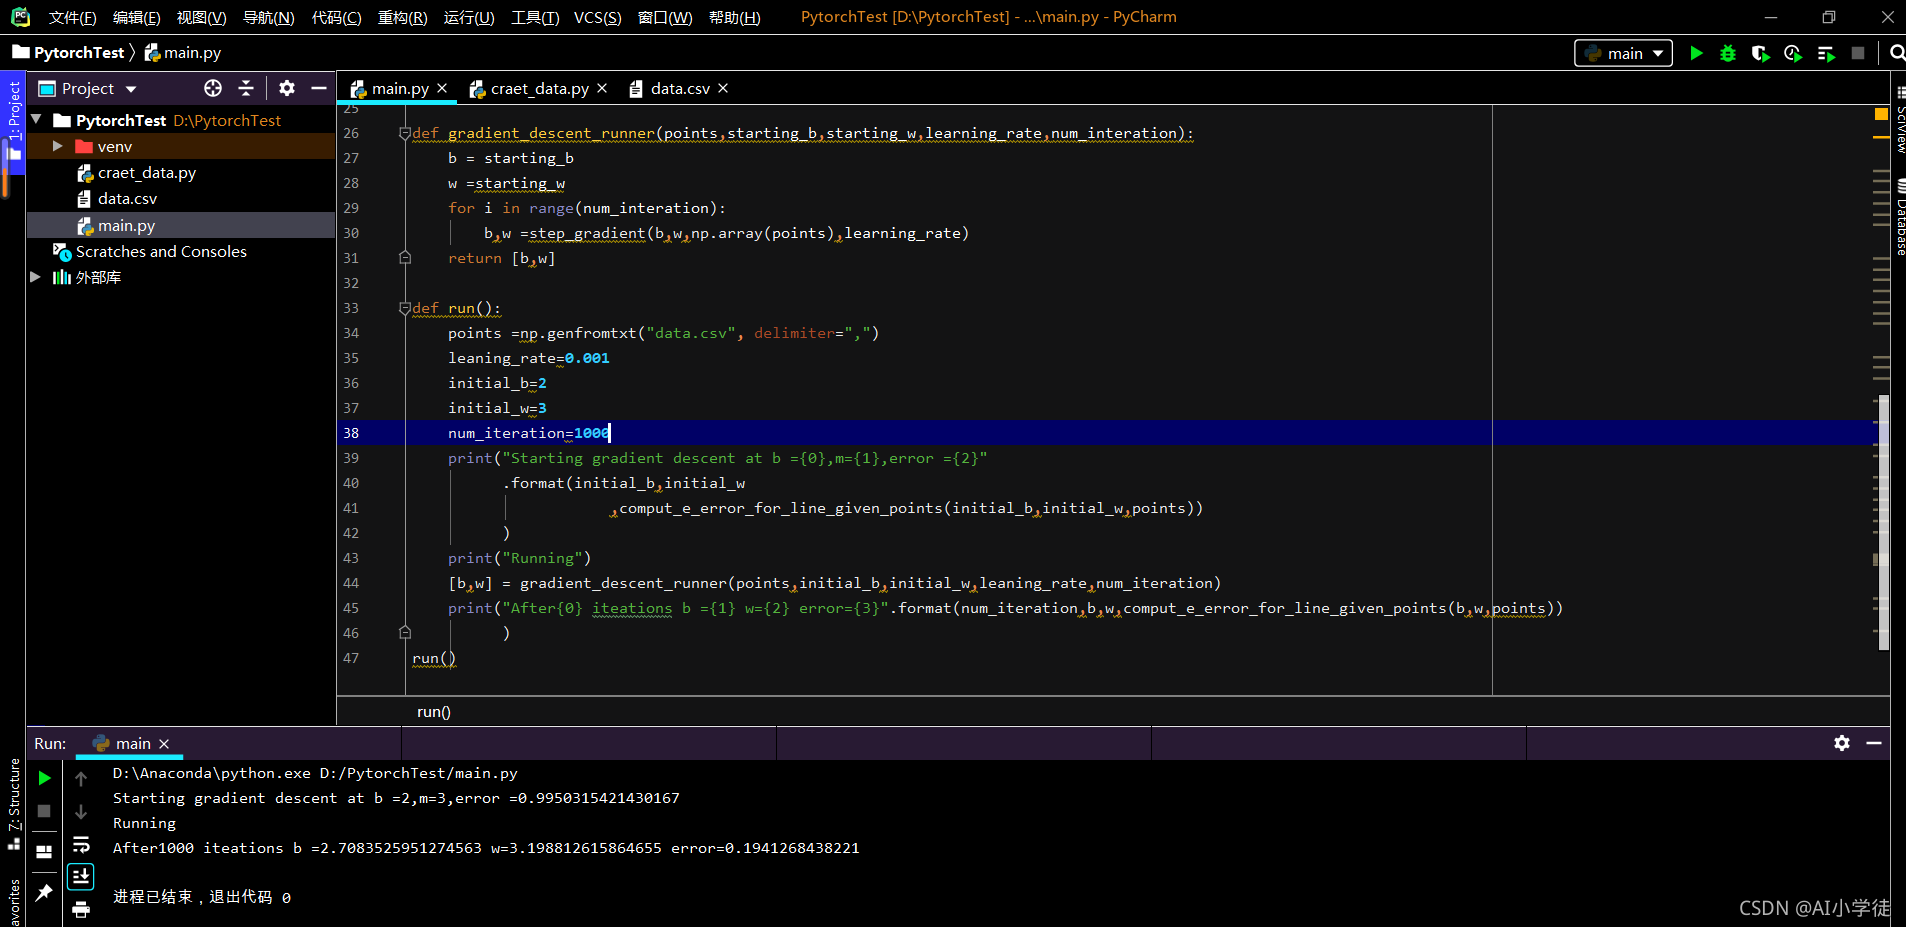
Task: Collapse all in the Project panel toolbar
Action: coord(246,88)
